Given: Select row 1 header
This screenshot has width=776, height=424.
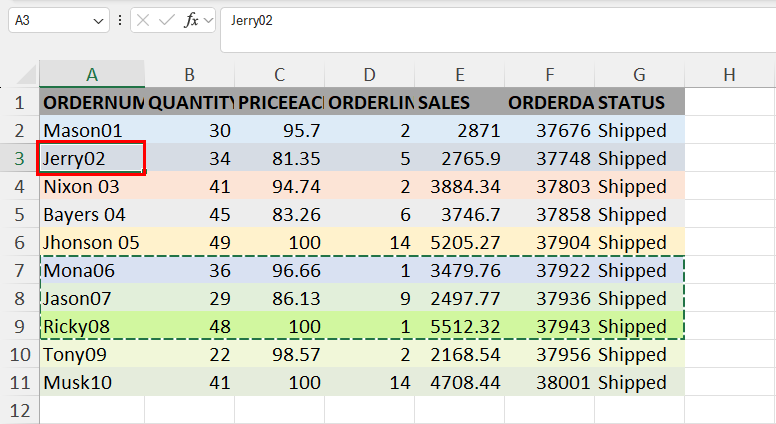Looking at the screenshot, I should 19,102.
